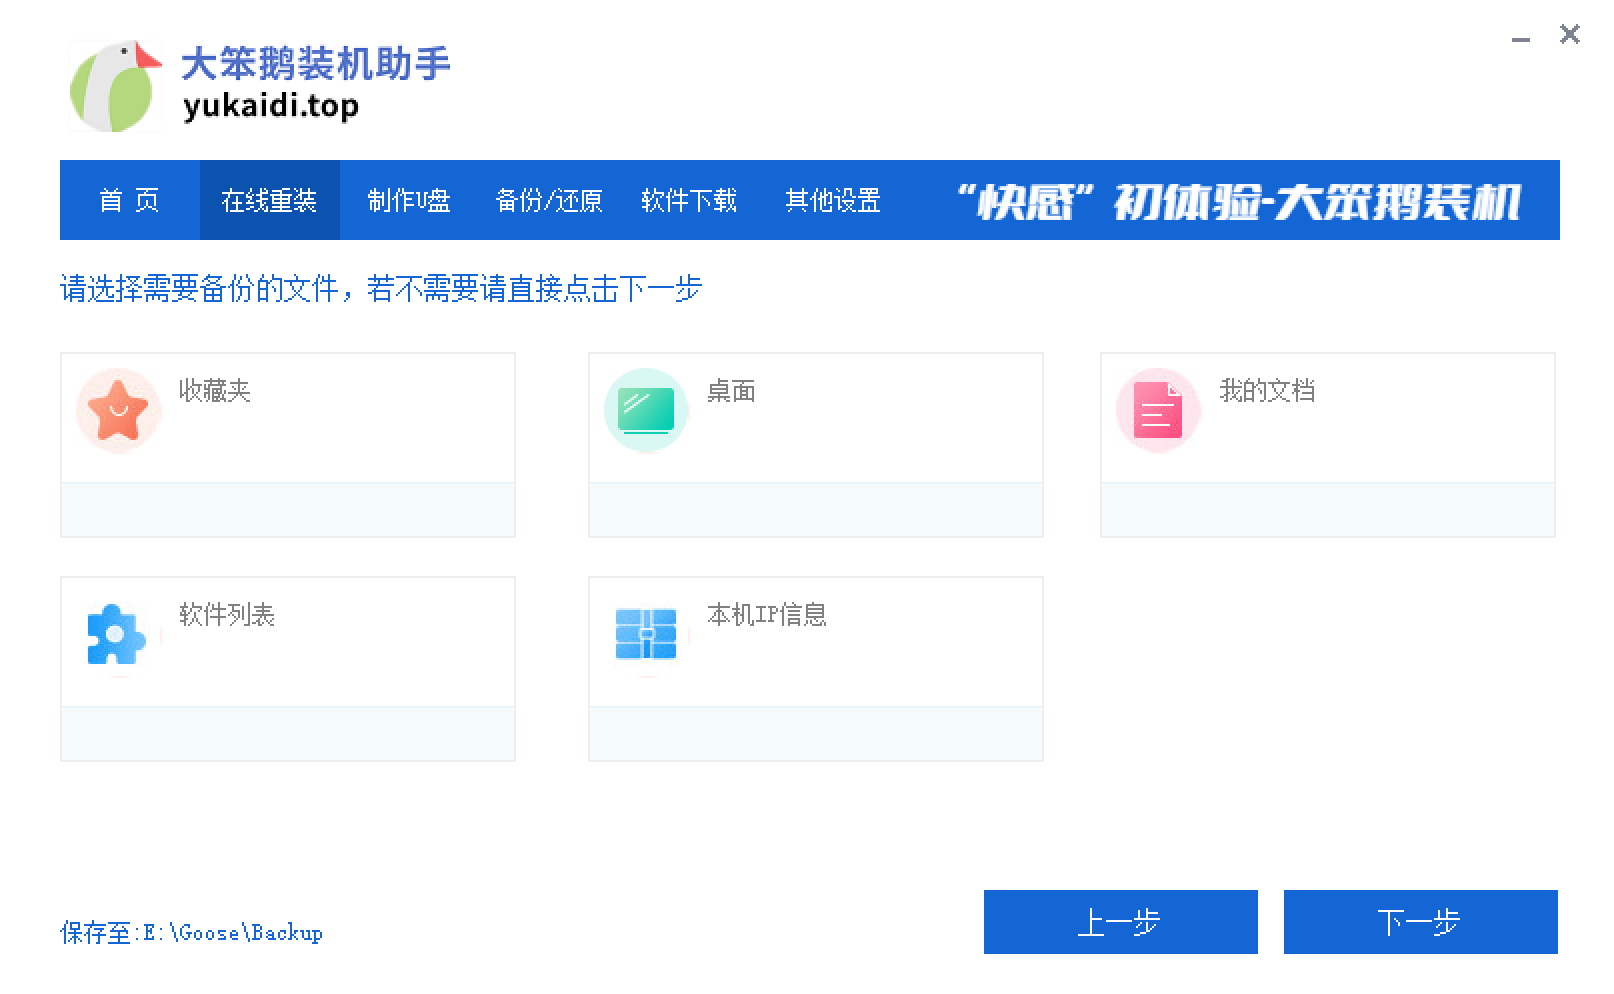Open the 首页 tab
This screenshot has height=994, width=1614.
pos(129,200)
